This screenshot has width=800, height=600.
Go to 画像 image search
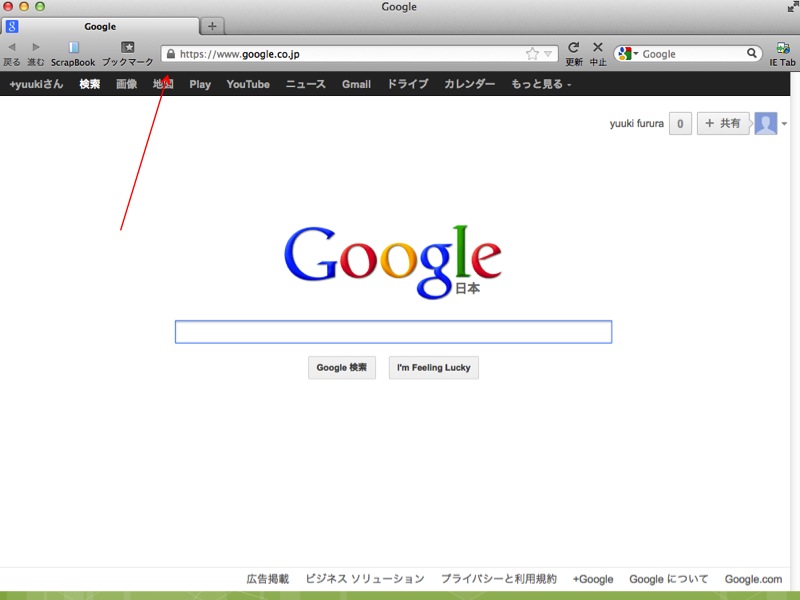point(127,84)
